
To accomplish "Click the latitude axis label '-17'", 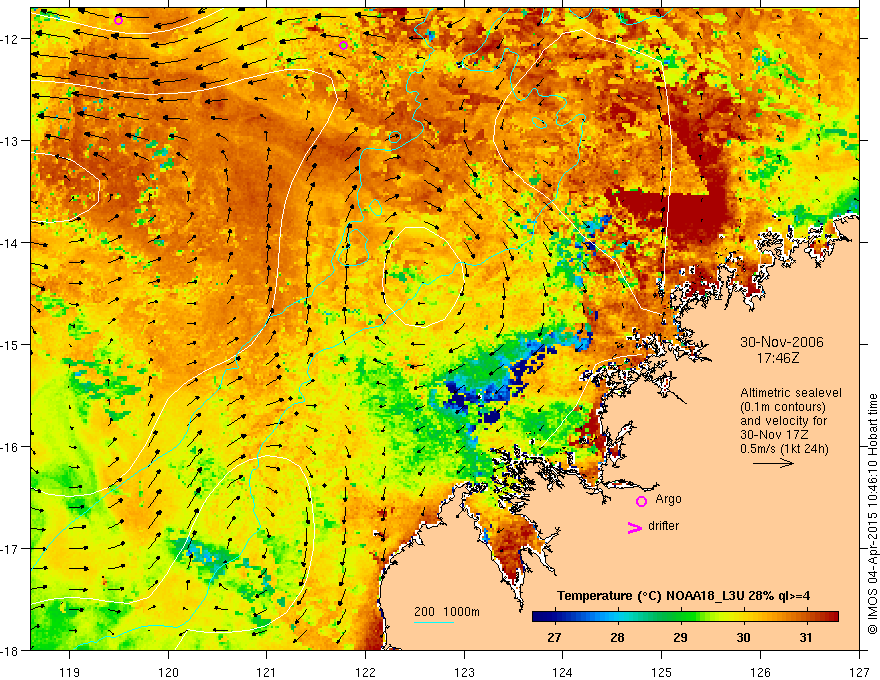I will click(x=11, y=549).
